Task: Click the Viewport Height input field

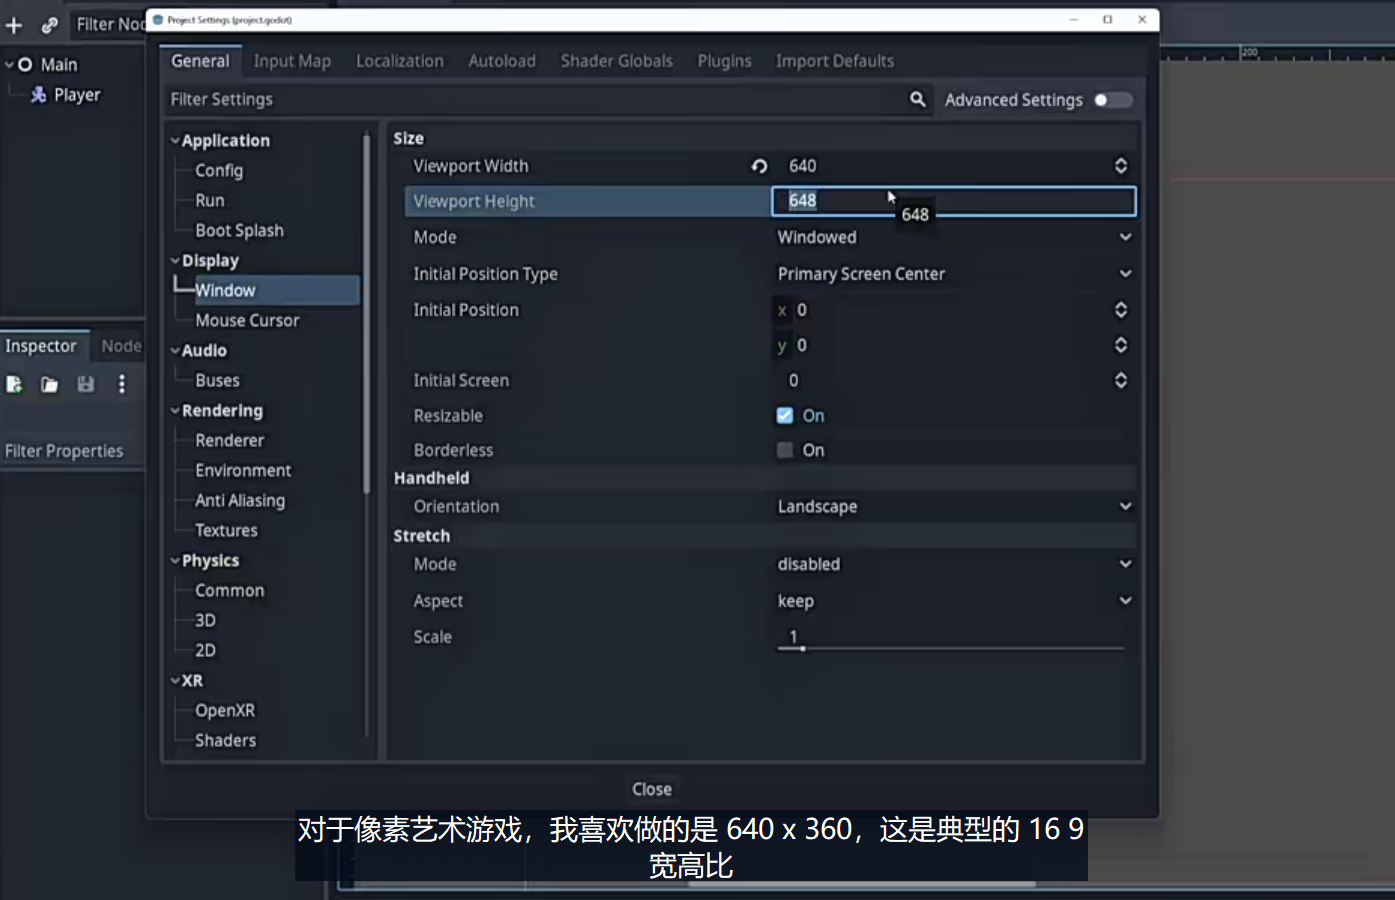Action: [x=954, y=201]
